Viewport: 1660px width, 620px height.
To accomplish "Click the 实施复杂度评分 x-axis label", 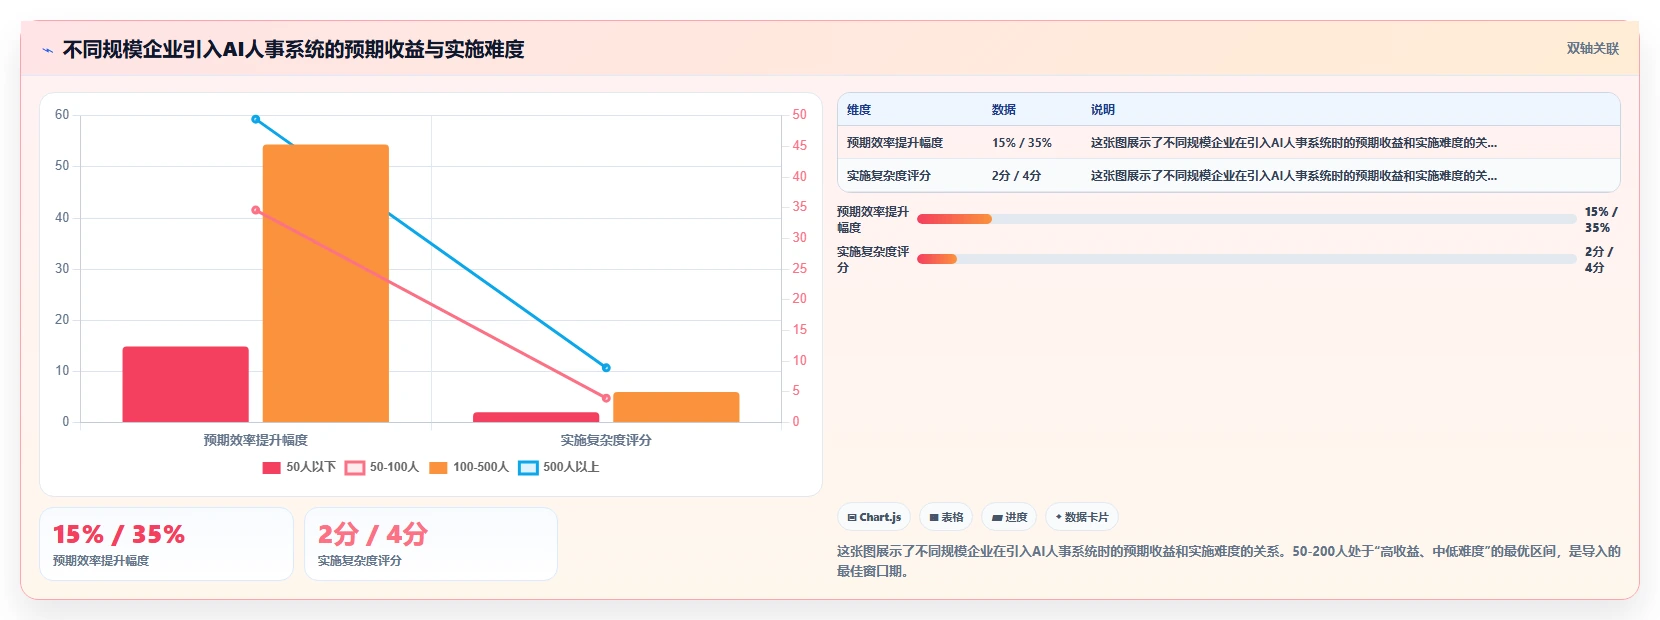I will pos(606,440).
